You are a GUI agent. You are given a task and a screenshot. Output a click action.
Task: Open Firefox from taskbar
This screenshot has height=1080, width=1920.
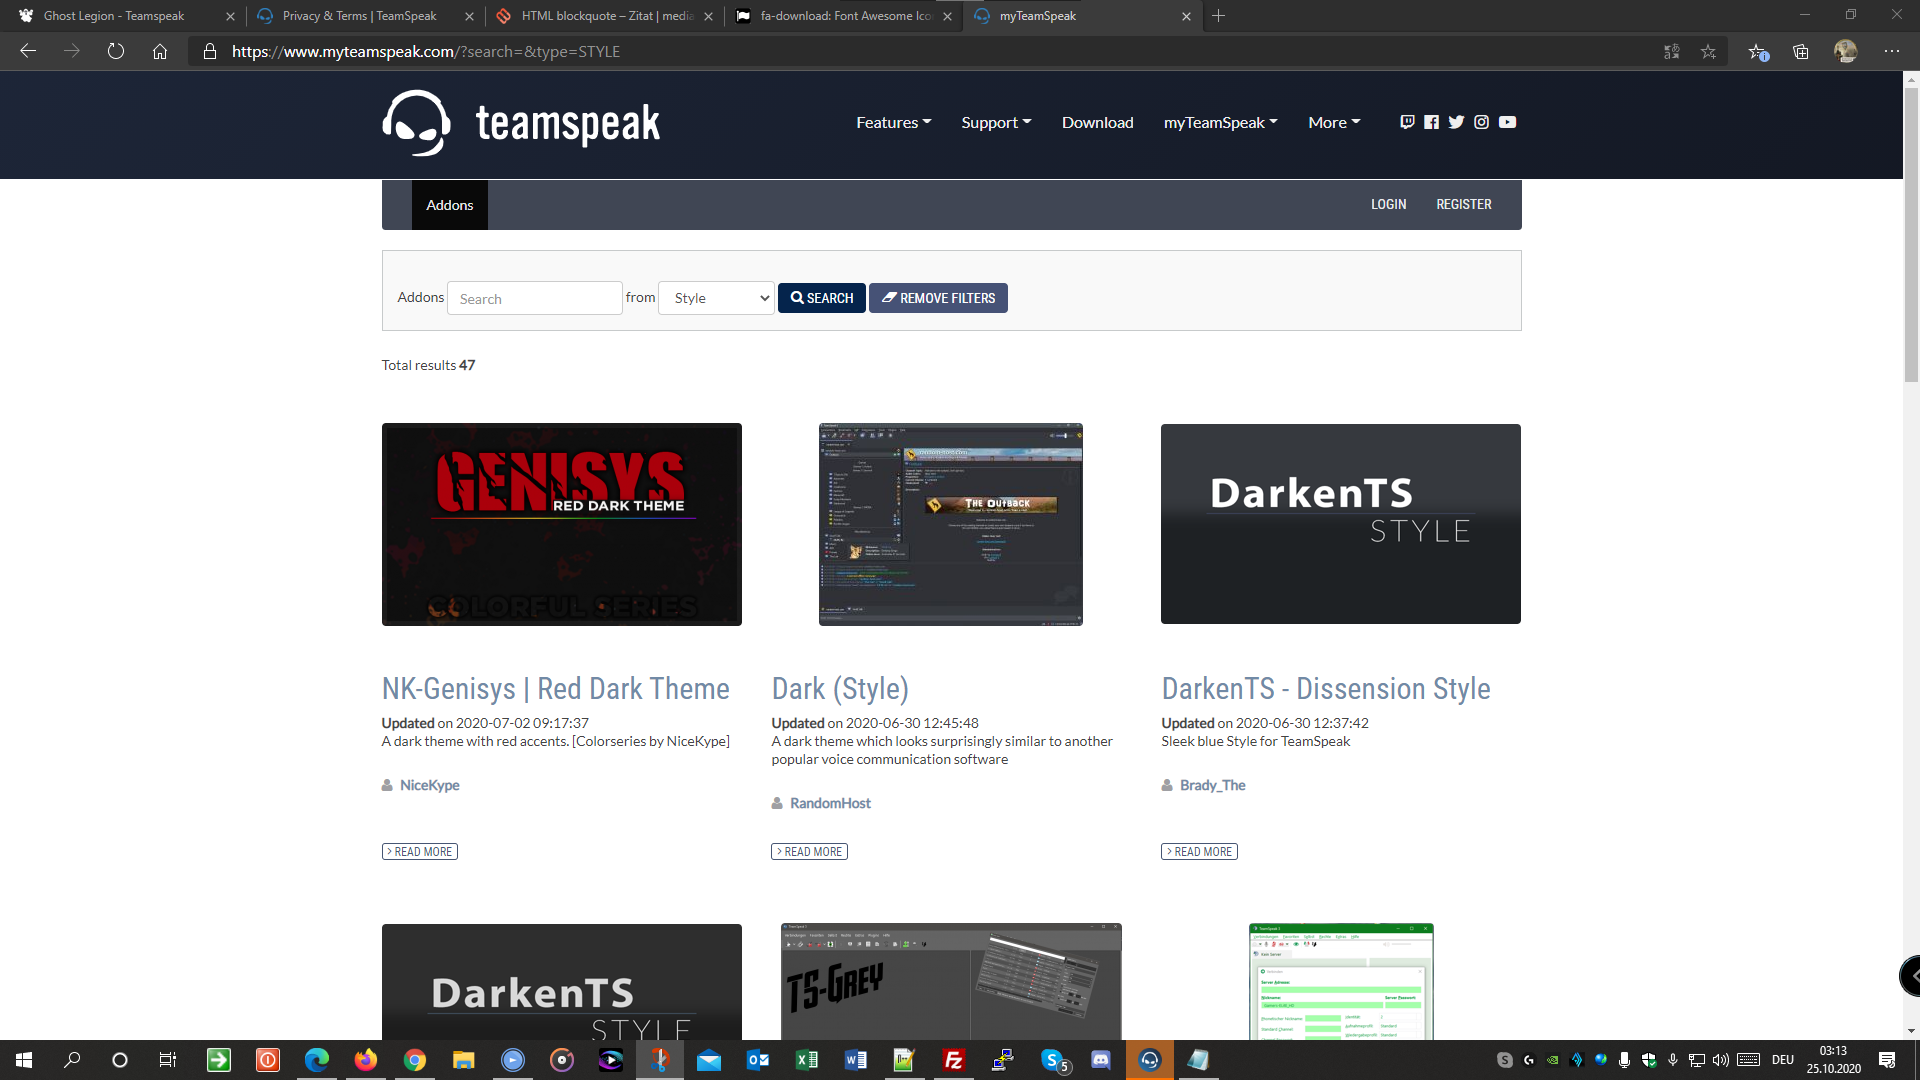coord(366,1060)
